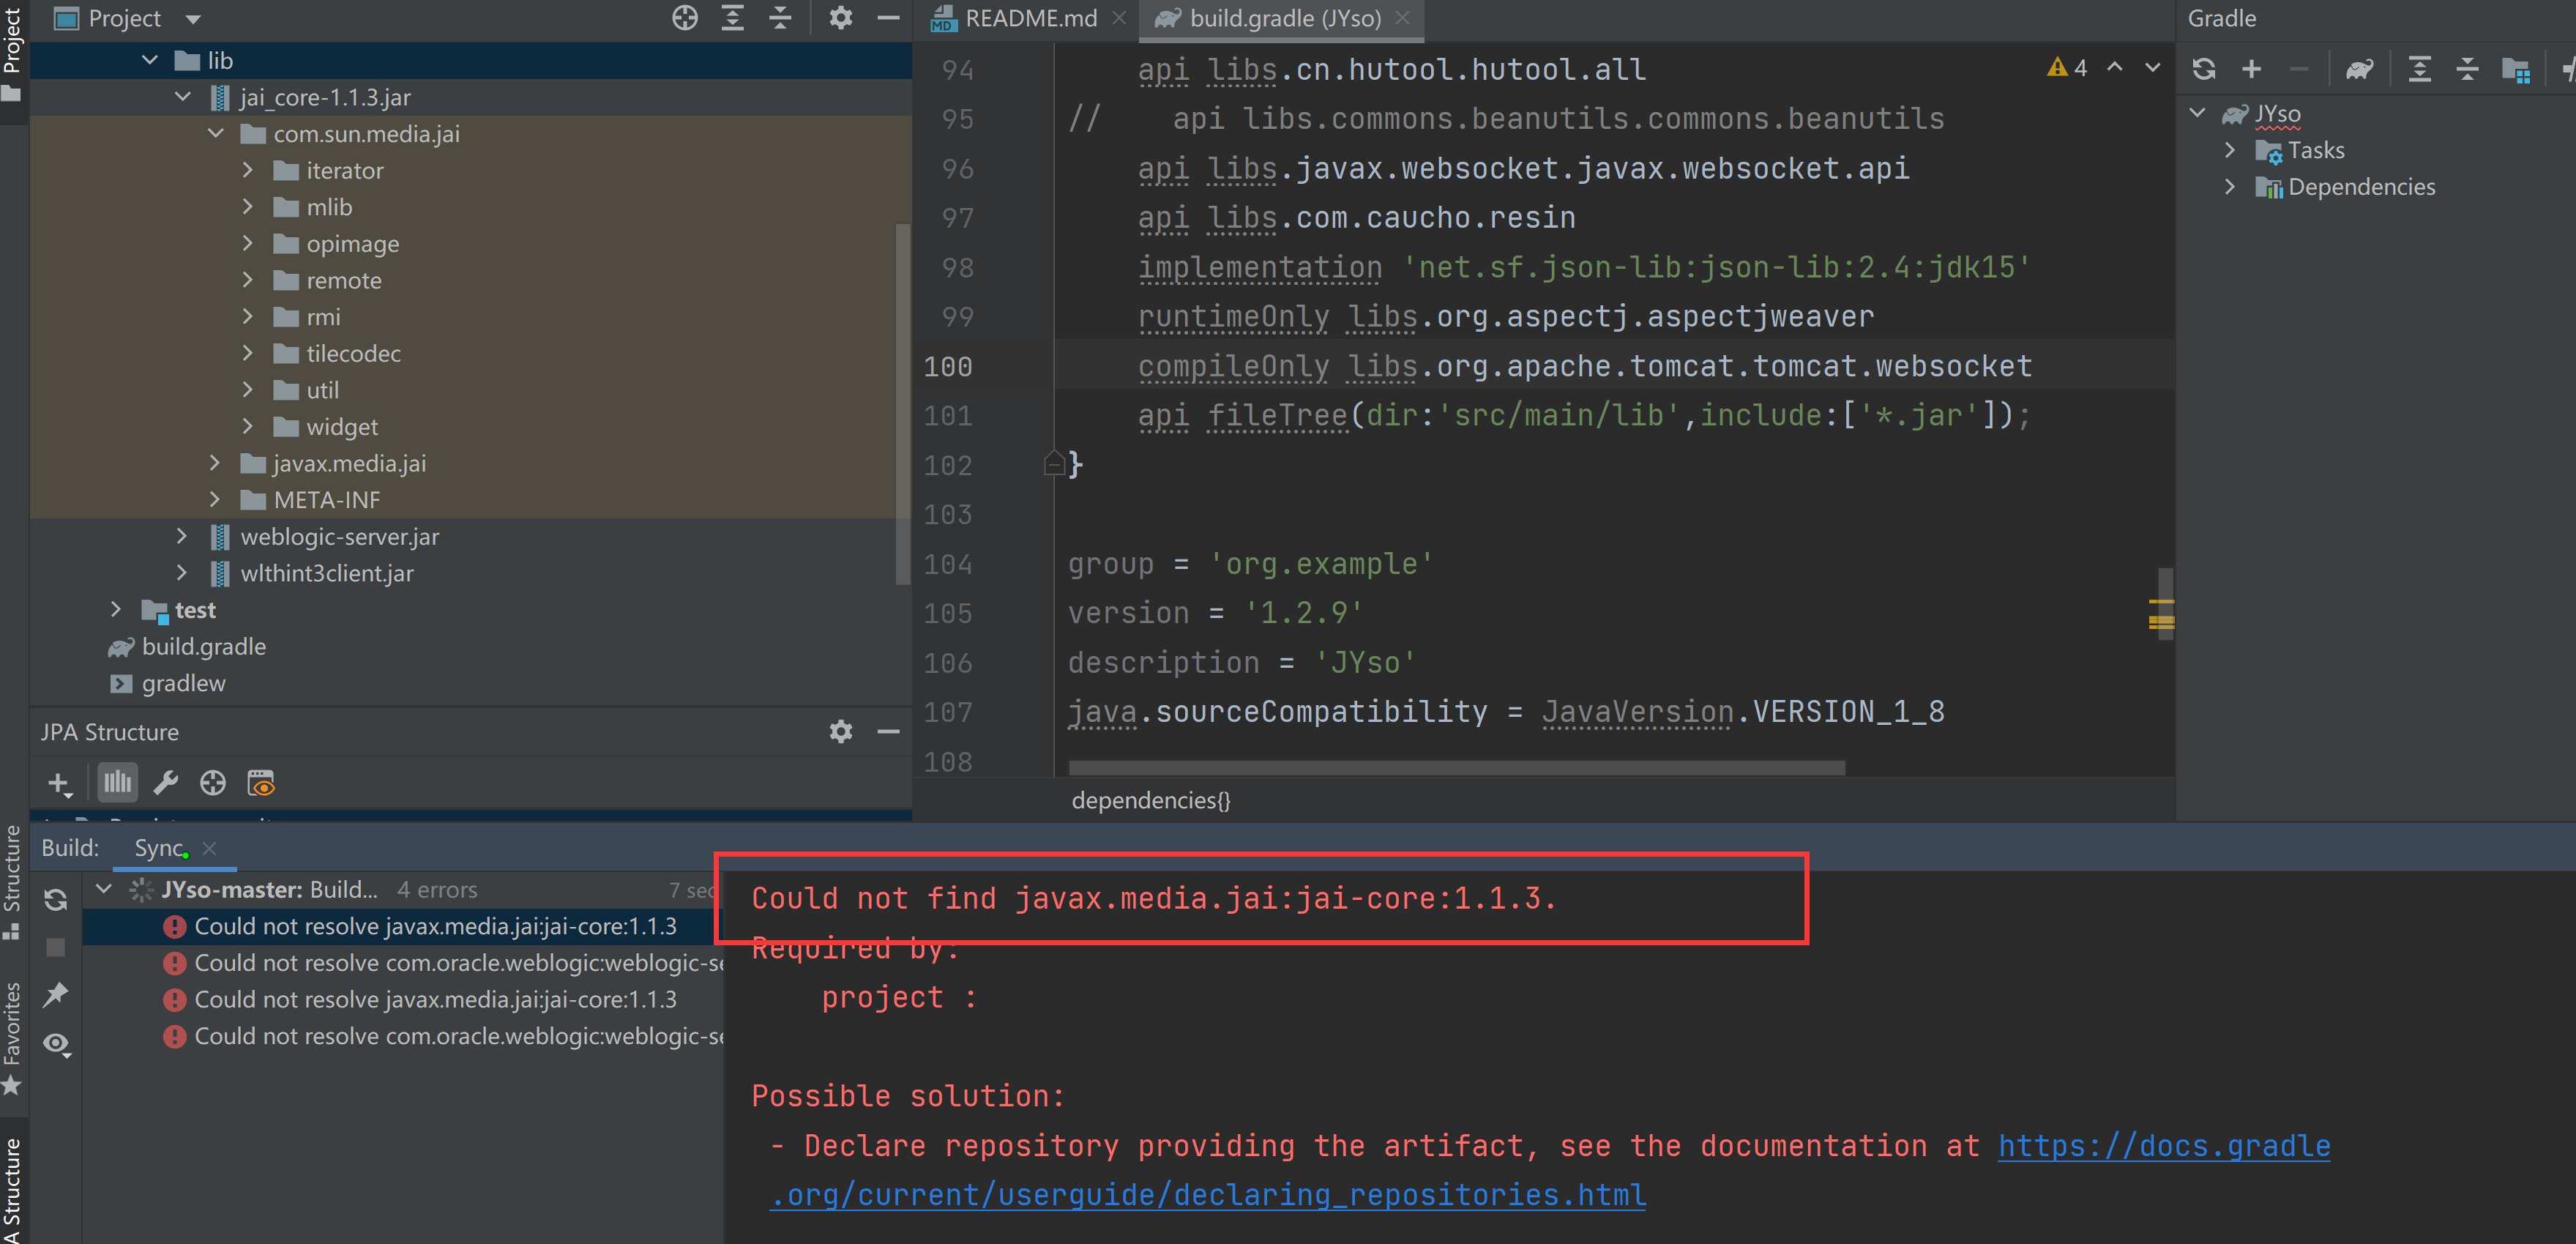
Task: Hide the JPA Structure panel
Action: point(888,731)
